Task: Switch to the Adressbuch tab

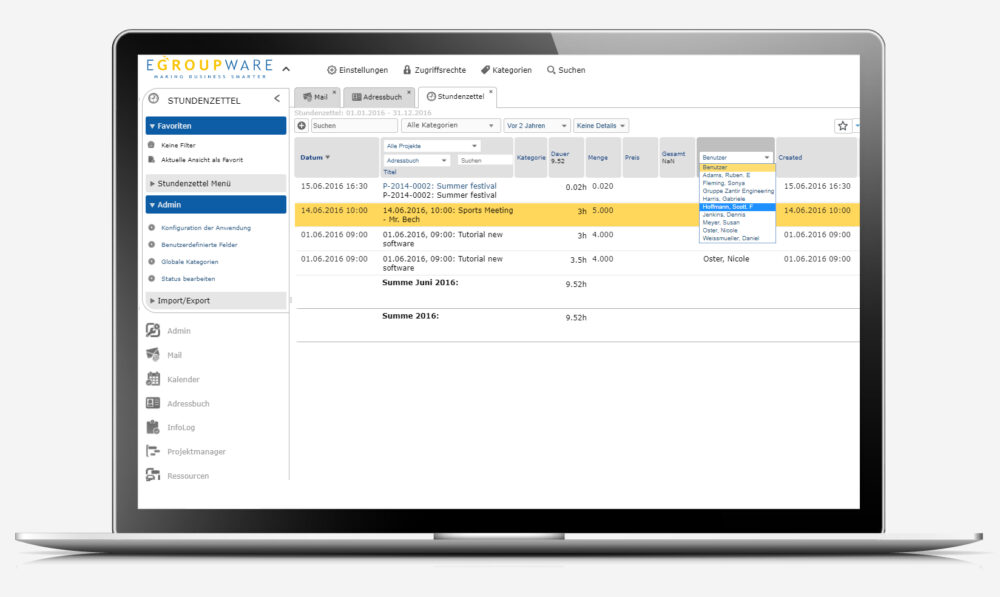Action: (x=380, y=97)
